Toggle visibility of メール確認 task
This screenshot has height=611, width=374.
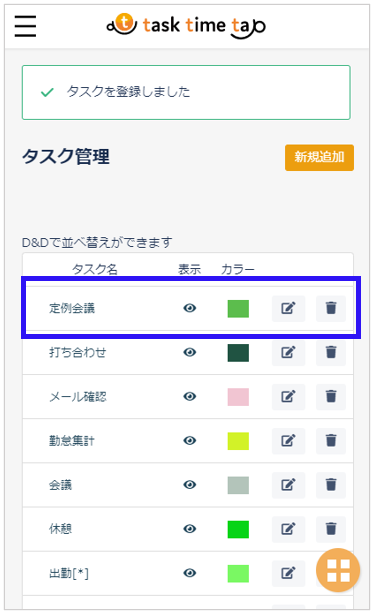pos(190,397)
